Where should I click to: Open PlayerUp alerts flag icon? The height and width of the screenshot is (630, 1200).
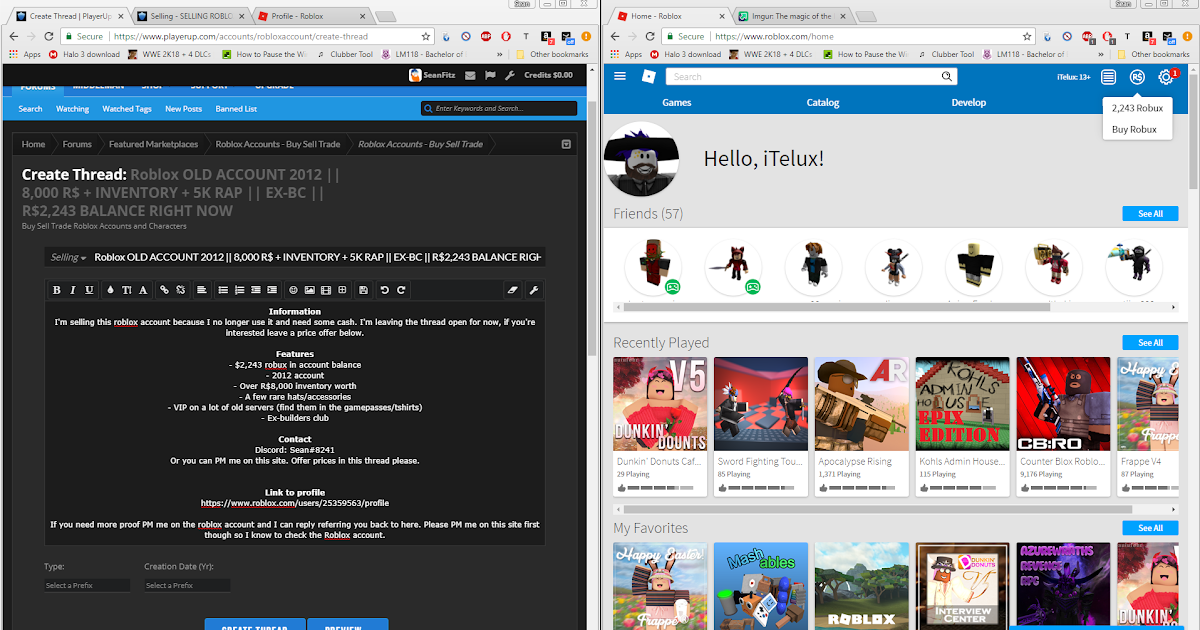click(490, 75)
